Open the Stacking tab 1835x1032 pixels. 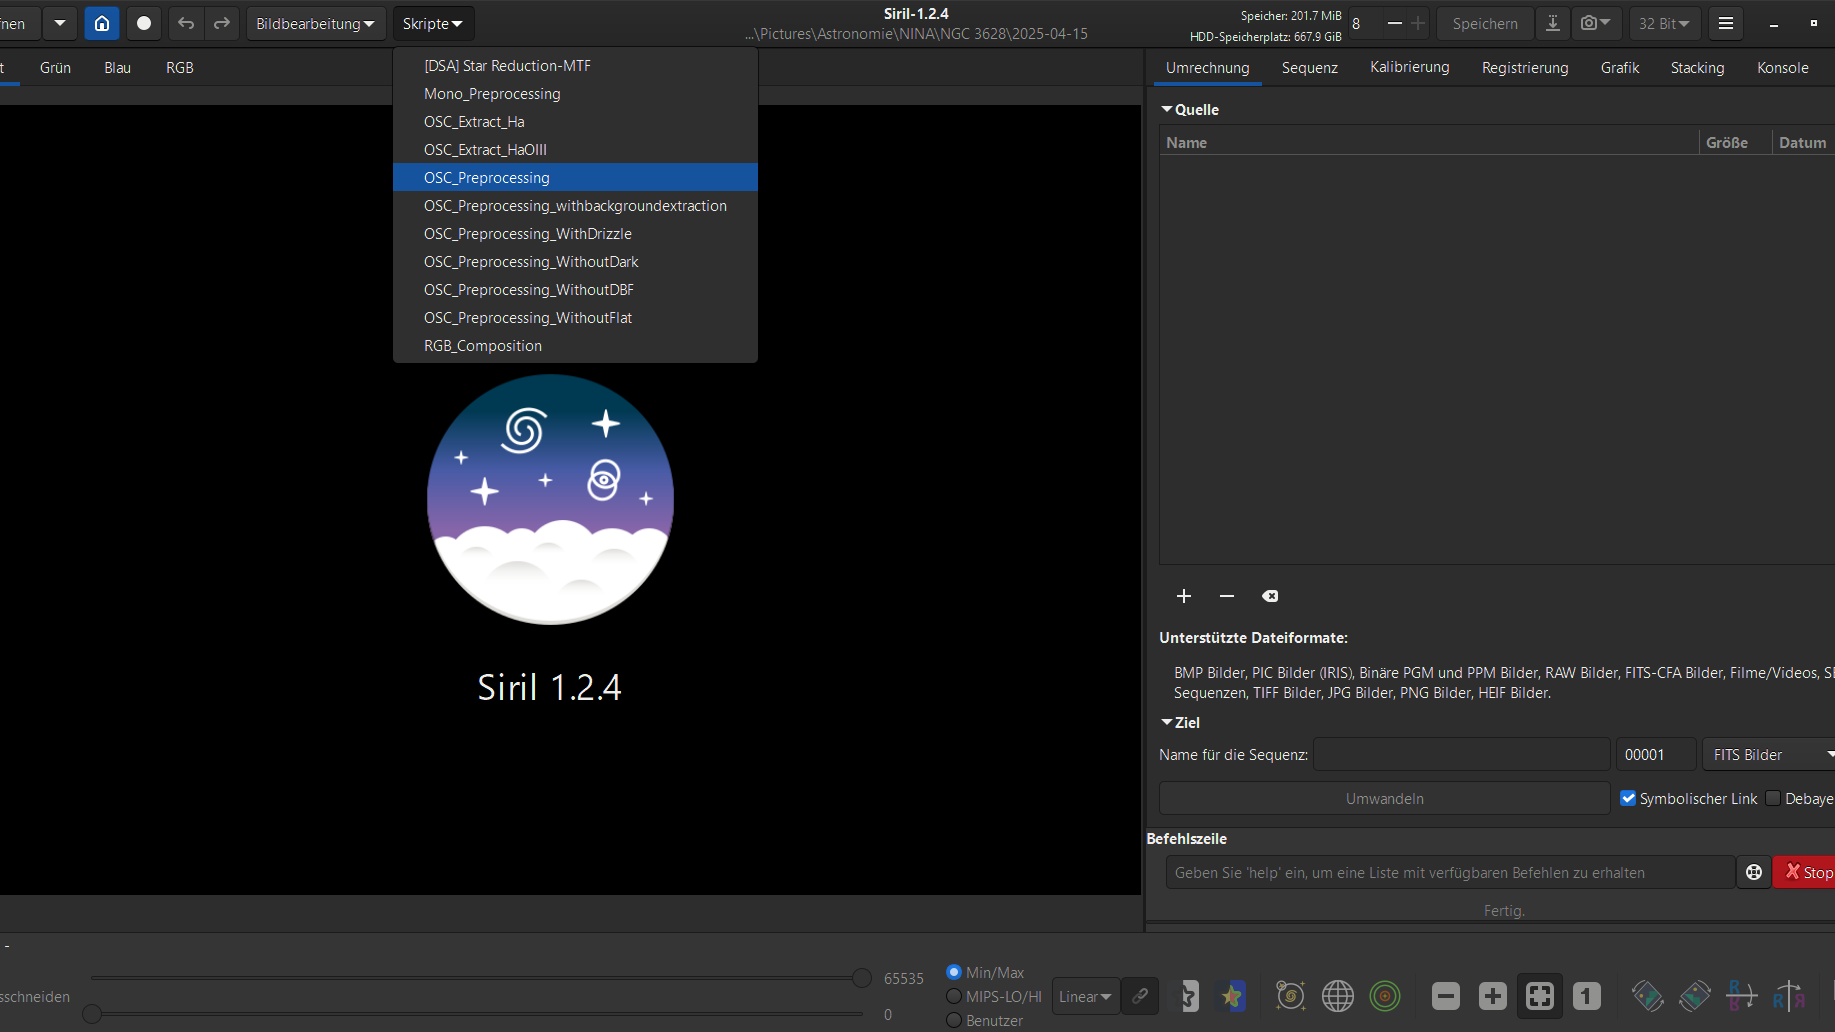point(1697,67)
